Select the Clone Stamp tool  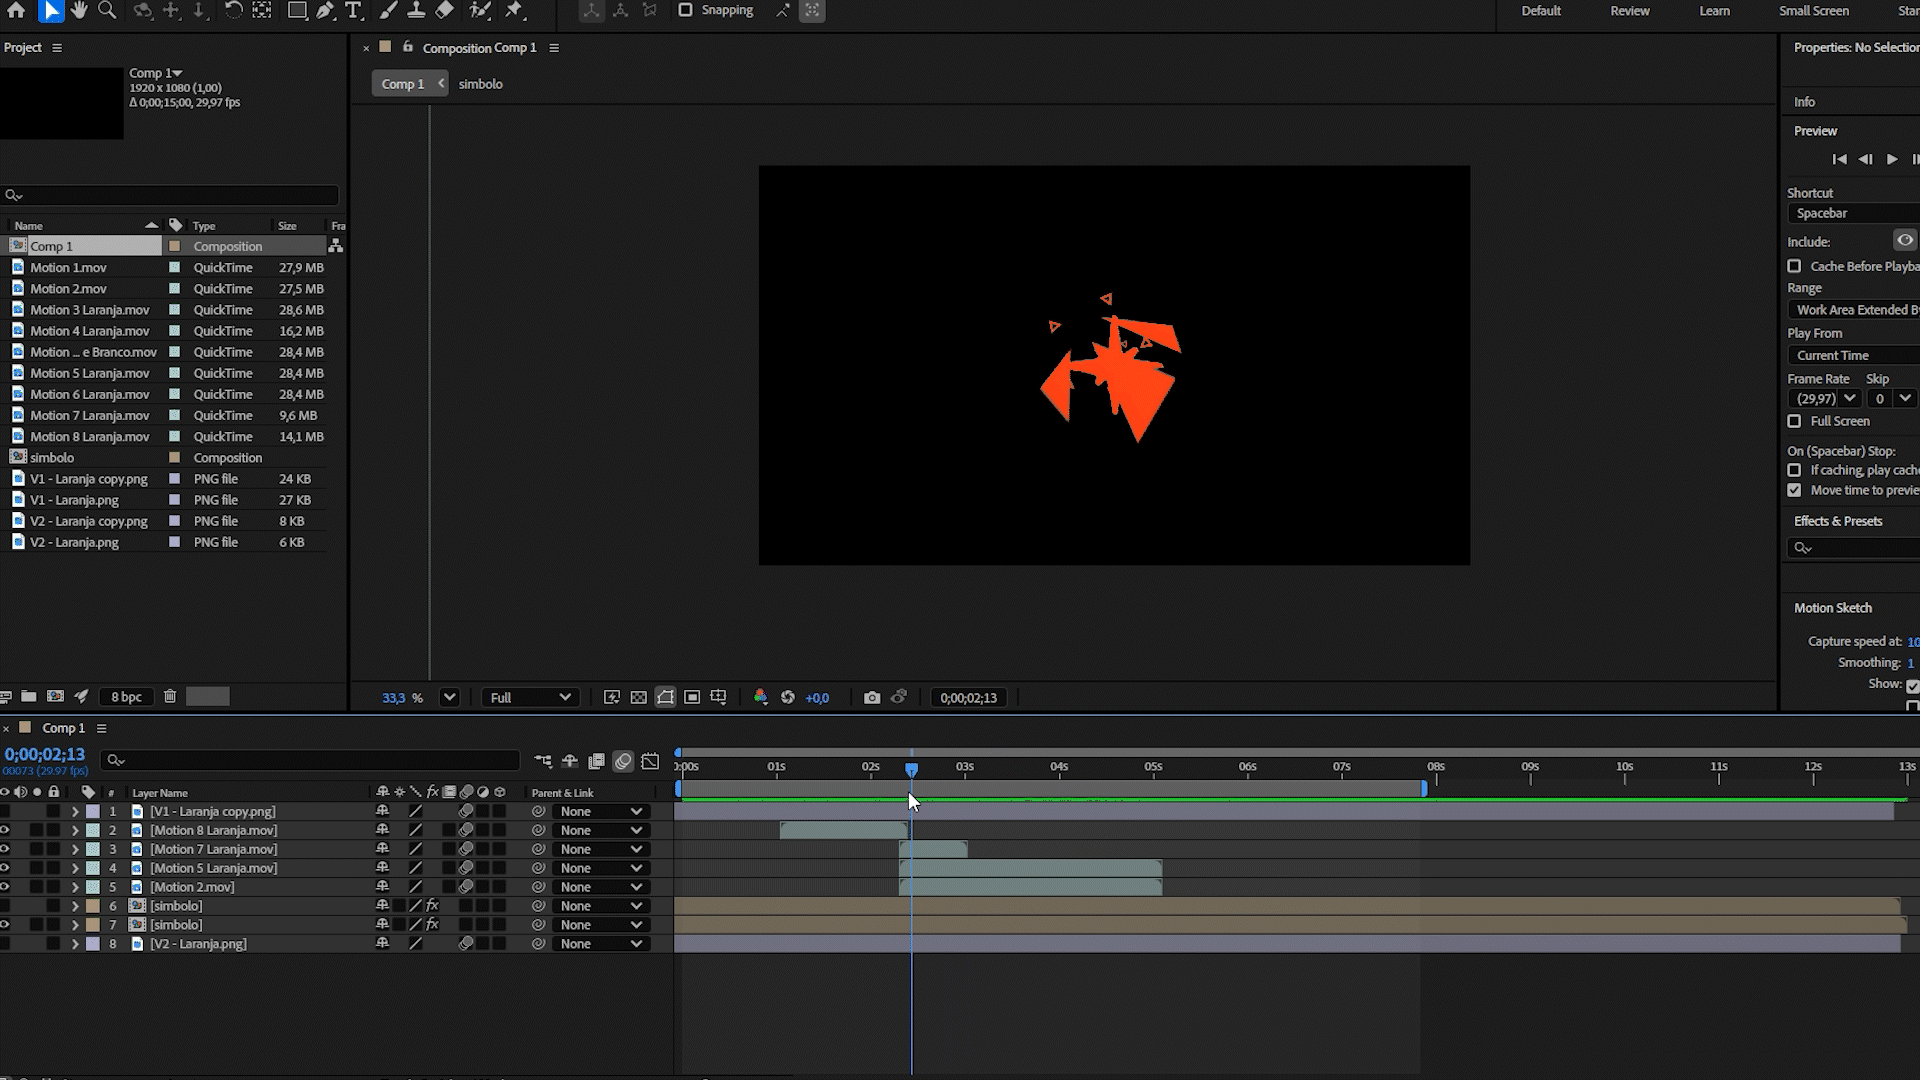click(x=416, y=10)
